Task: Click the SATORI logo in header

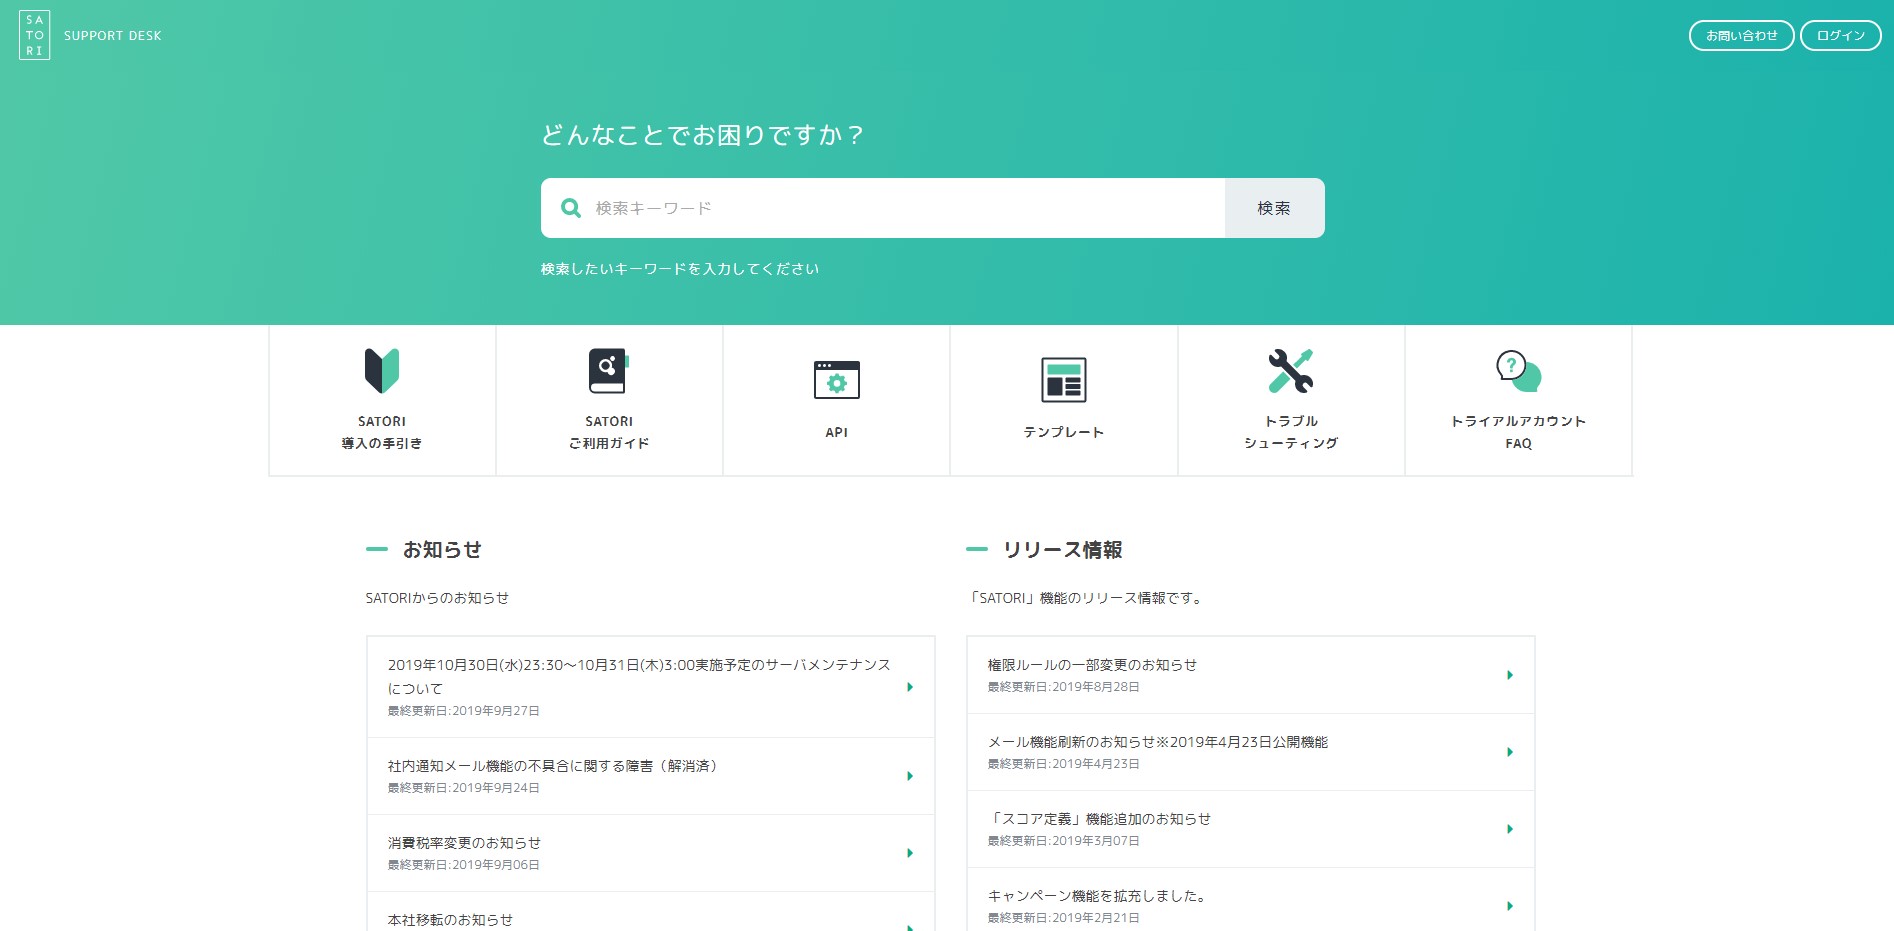Action: (x=34, y=35)
